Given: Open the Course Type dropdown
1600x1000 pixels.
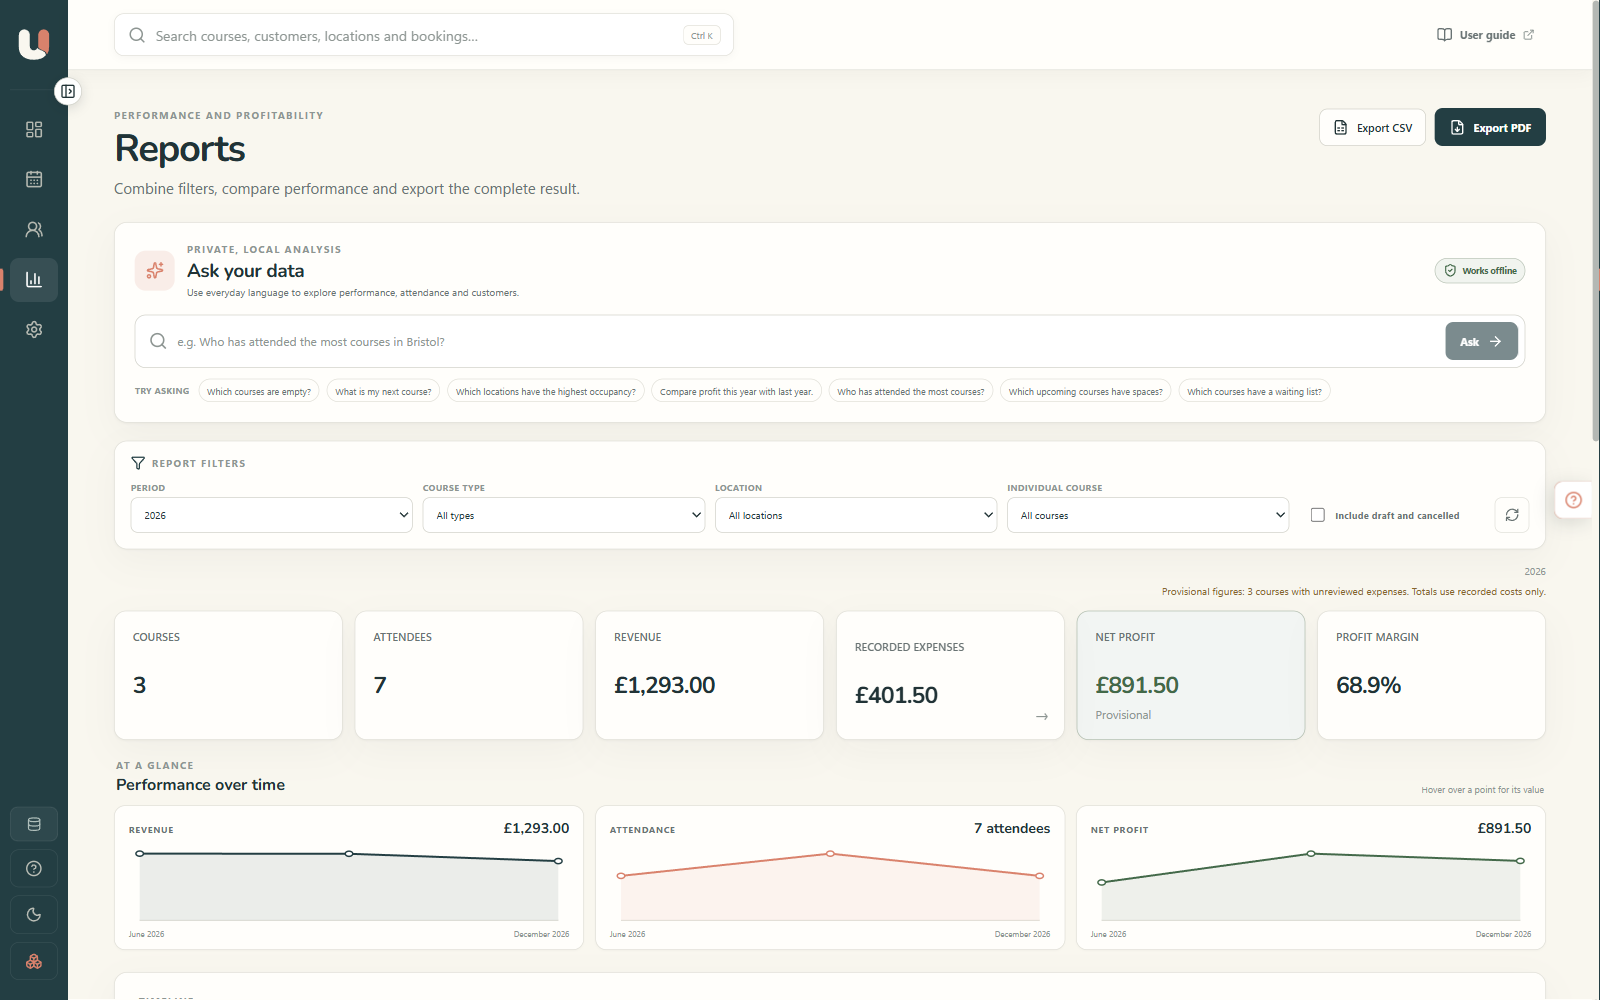Looking at the screenshot, I should click(564, 515).
